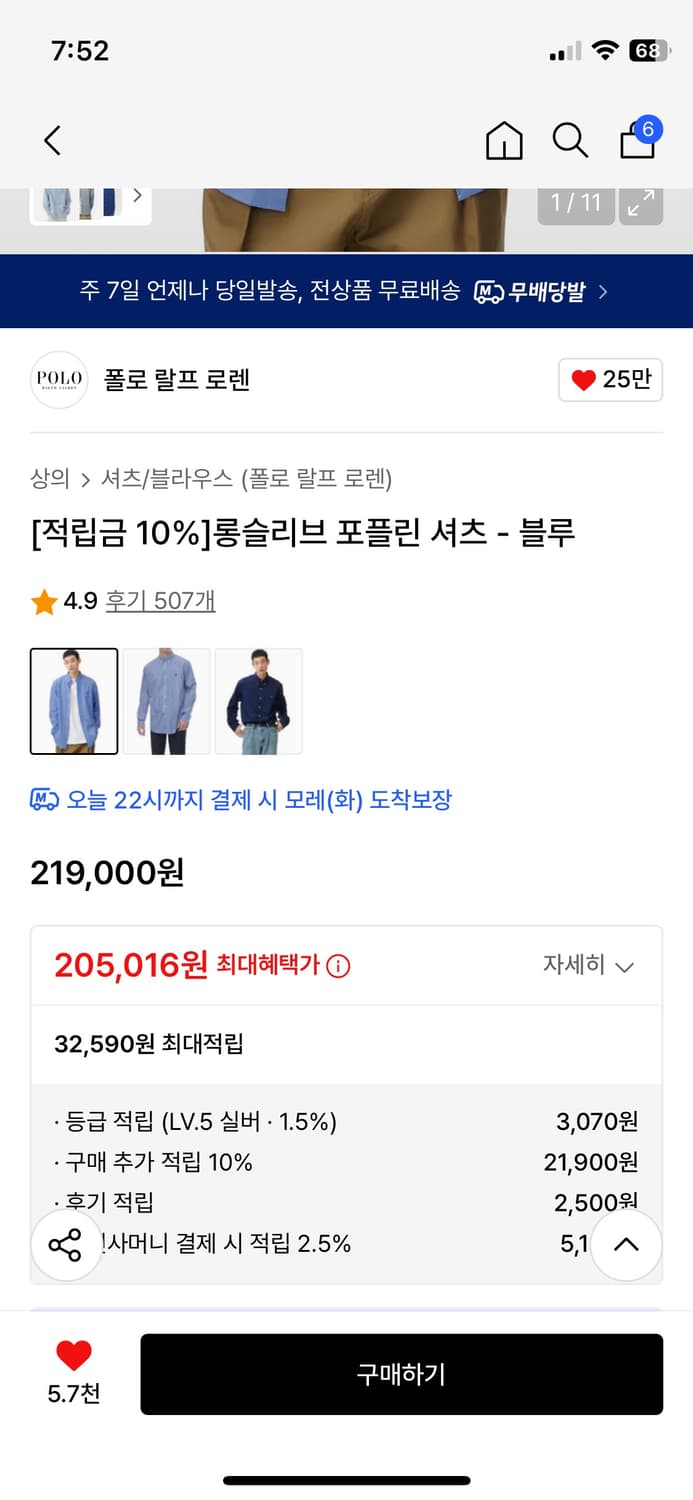The width and height of the screenshot is (693, 1500).
Task: Expand the thumbnail strip arrow at top
Action: pos(137,197)
